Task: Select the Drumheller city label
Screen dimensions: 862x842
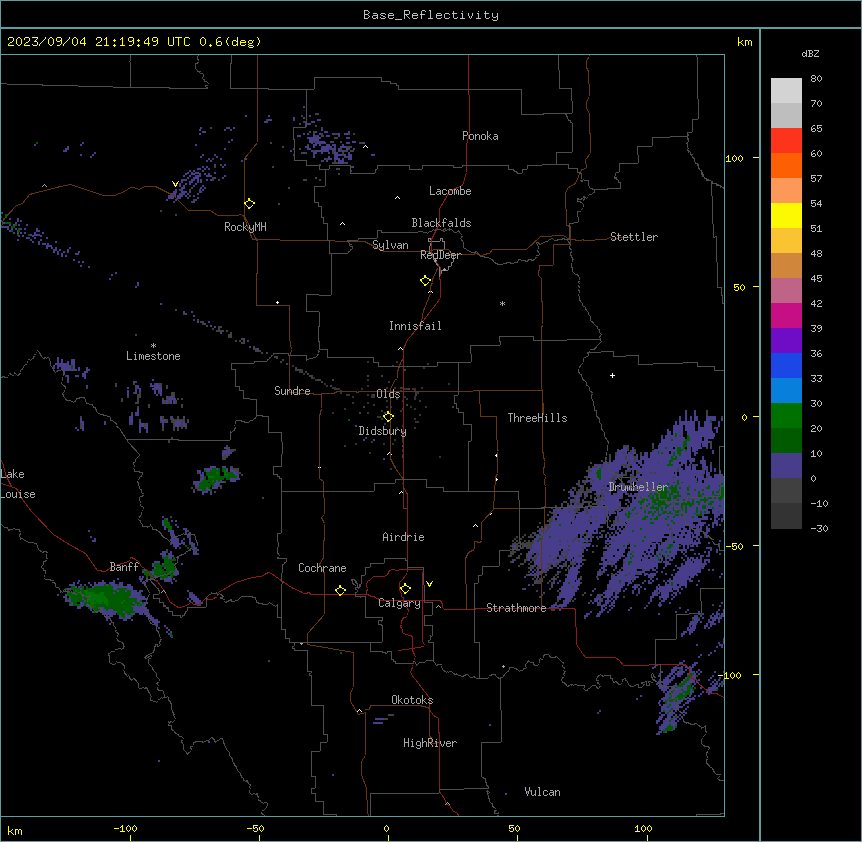Action: click(638, 487)
